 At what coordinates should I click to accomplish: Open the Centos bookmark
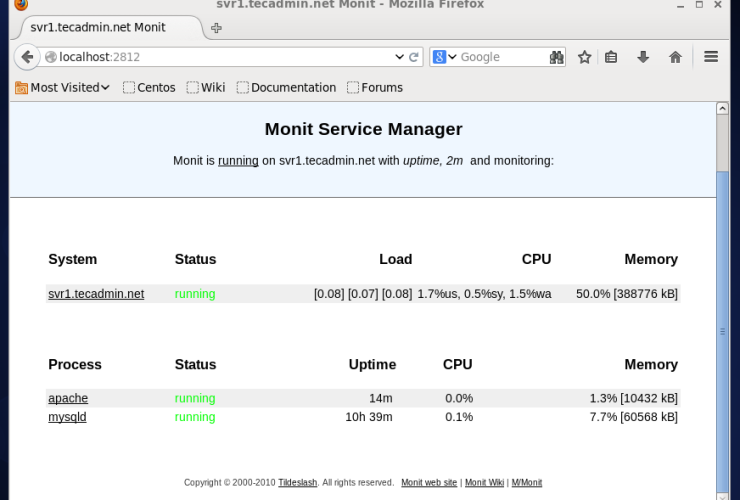click(x=149, y=87)
